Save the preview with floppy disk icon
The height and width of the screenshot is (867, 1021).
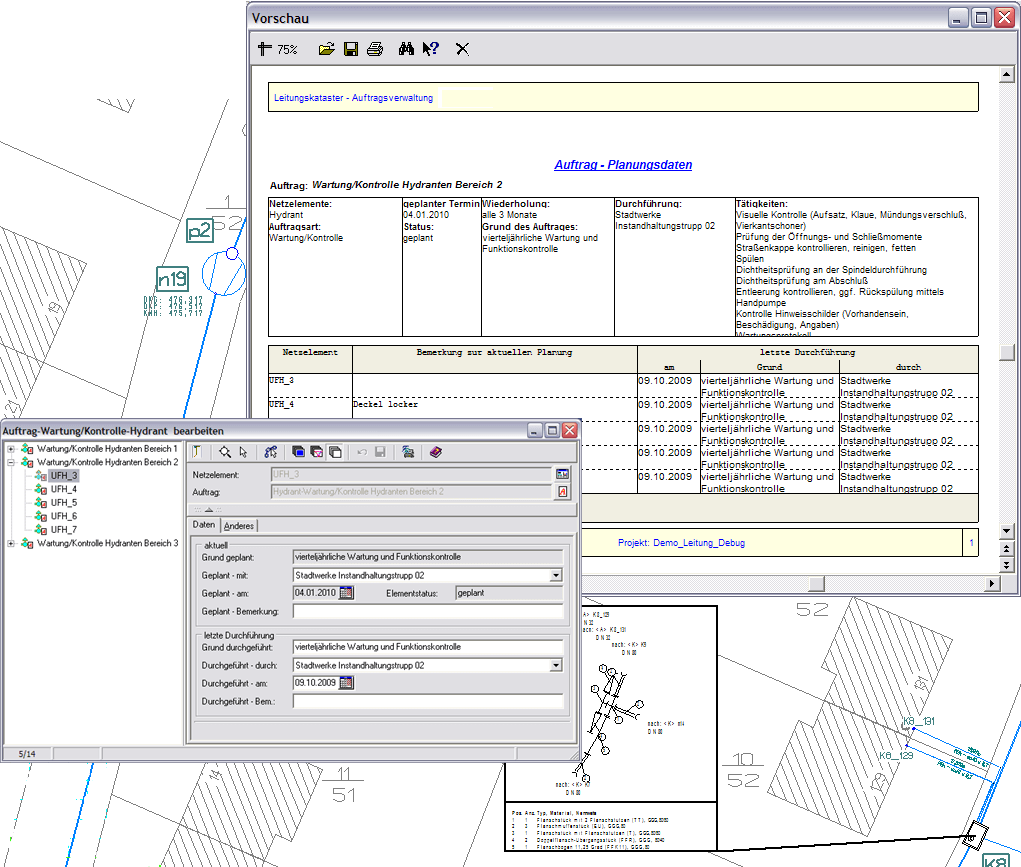pyautogui.click(x=351, y=49)
